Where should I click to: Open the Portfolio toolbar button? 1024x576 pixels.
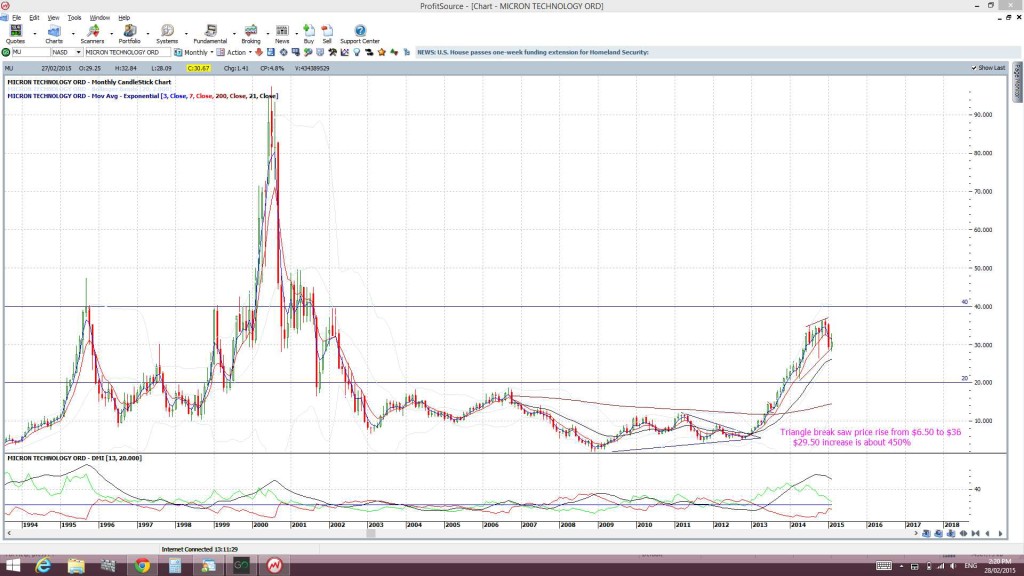(x=129, y=34)
